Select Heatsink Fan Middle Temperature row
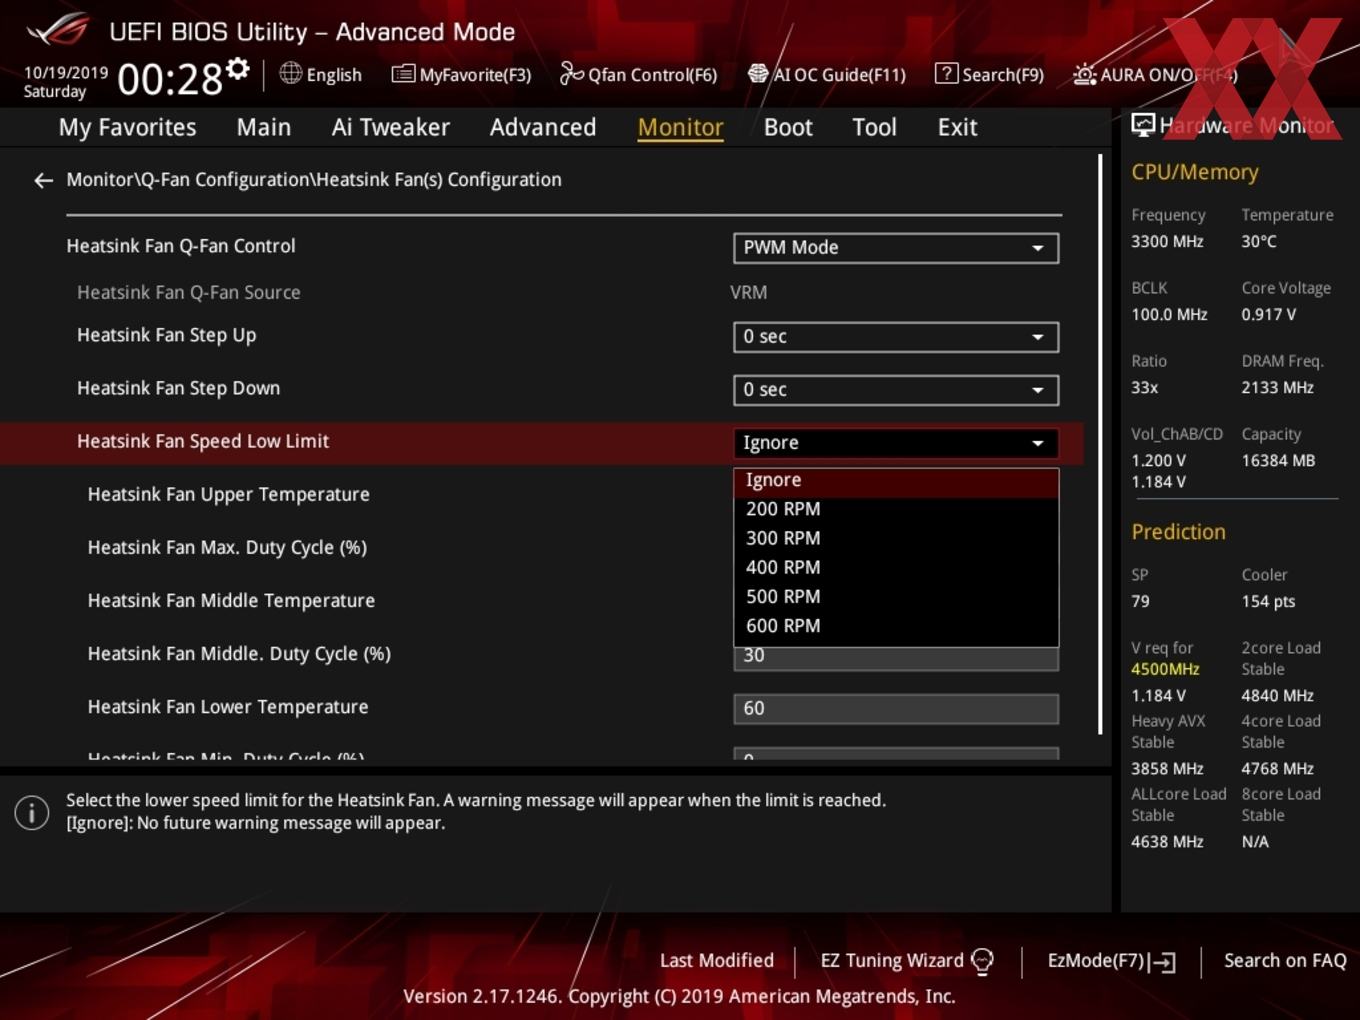The width and height of the screenshot is (1360, 1020). pyautogui.click(x=231, y=601)
